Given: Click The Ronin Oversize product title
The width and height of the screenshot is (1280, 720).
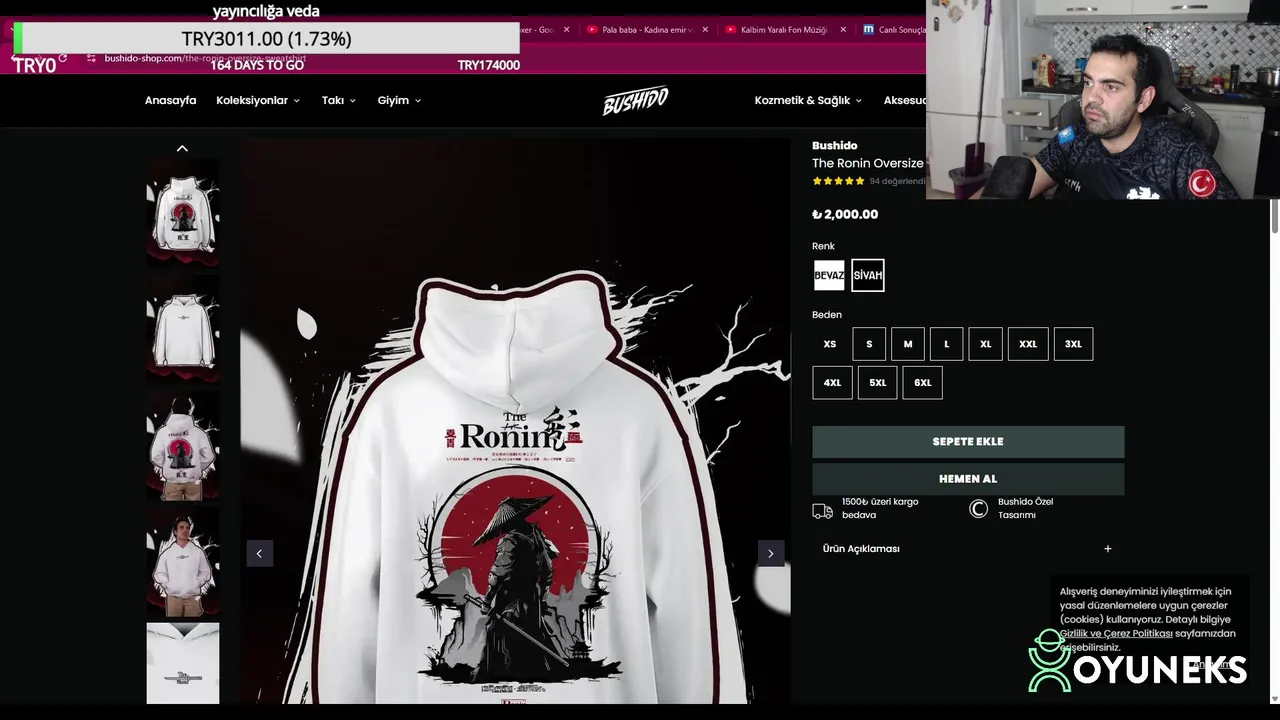Looking at the screenshot, I should [x=868, y=163].
